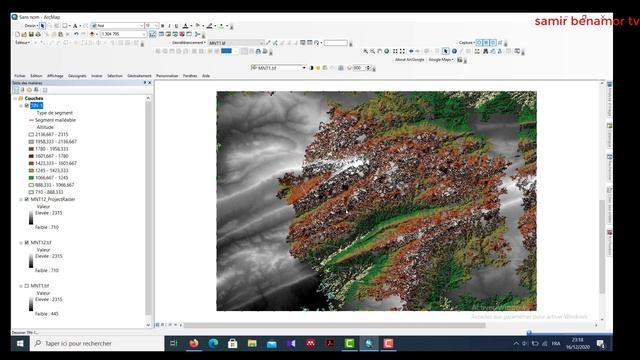
Task: Collapse the MNT12.tif layer legend
Action: (21, 243)
